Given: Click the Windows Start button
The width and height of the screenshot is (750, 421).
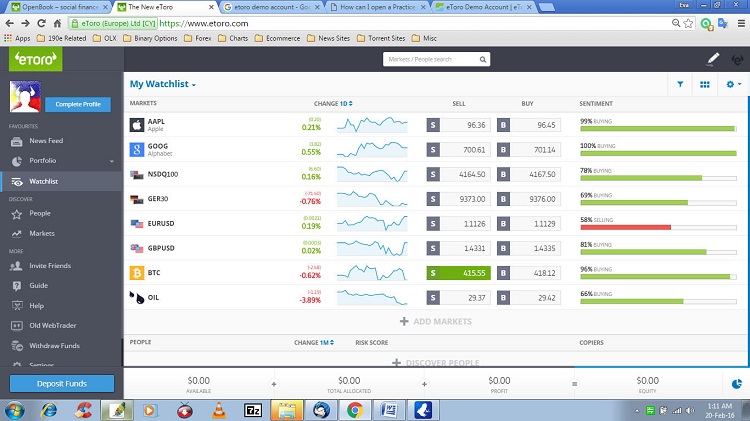Looking at the screenshot, I should pos(14,410).
